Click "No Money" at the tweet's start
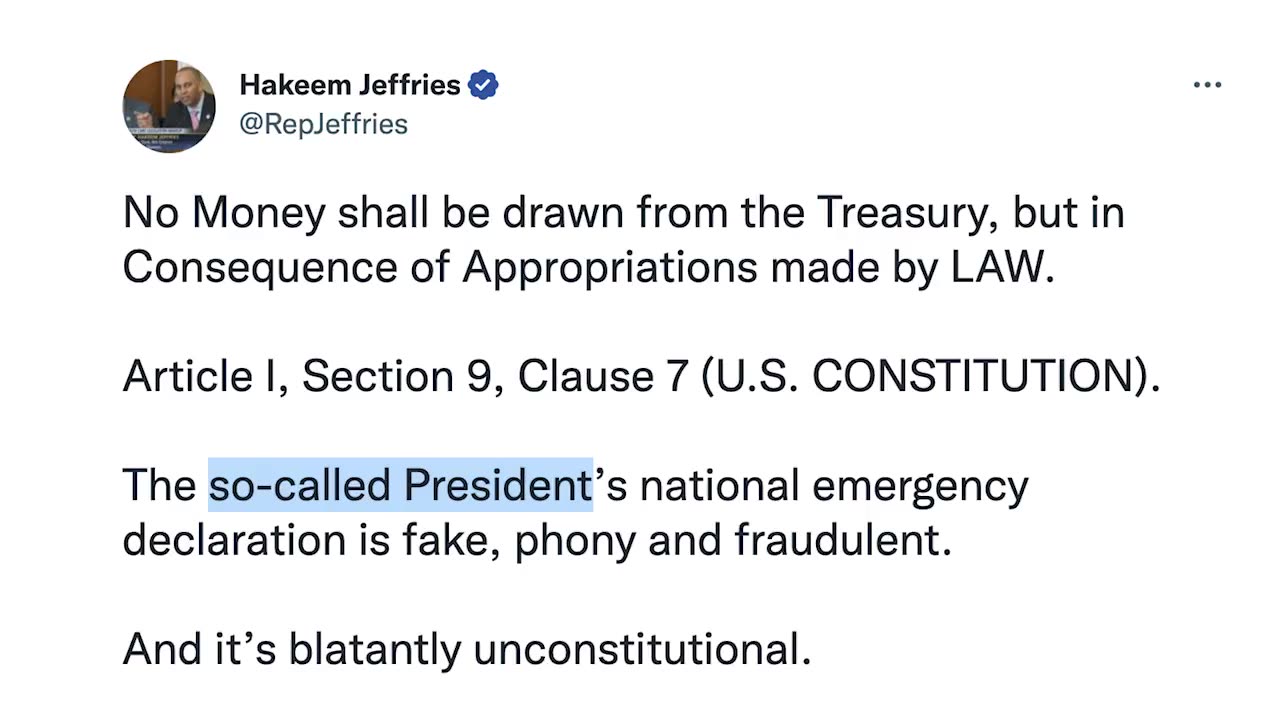The height and width of the screenshot is (720, 1280). point(223,213)
